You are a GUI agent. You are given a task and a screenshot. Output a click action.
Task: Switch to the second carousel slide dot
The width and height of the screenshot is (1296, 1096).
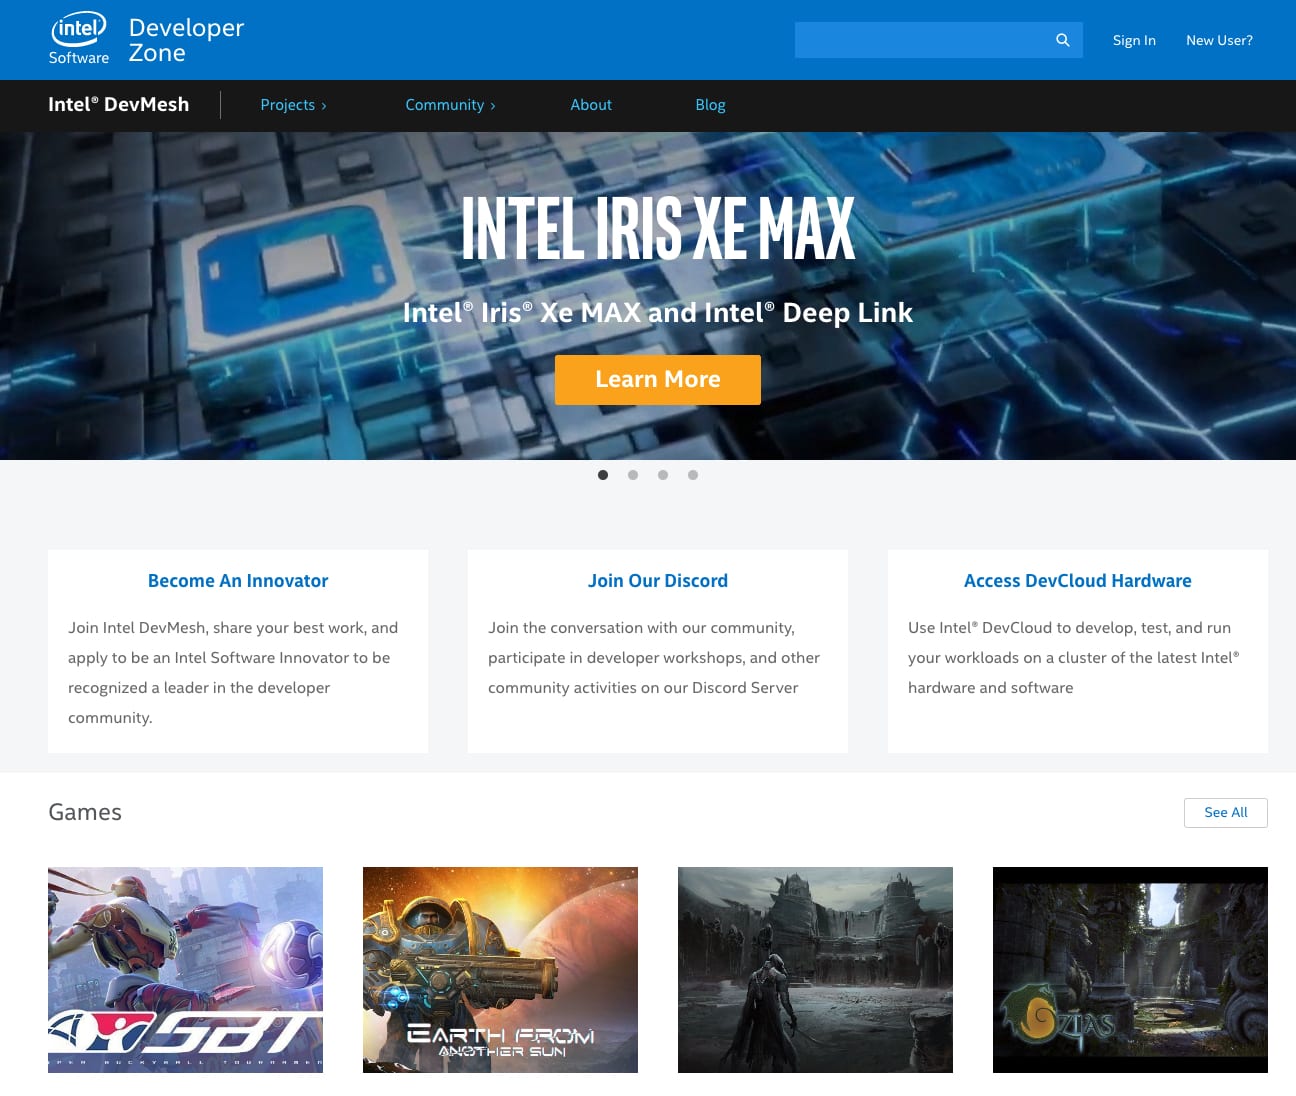tap(633, 475)
